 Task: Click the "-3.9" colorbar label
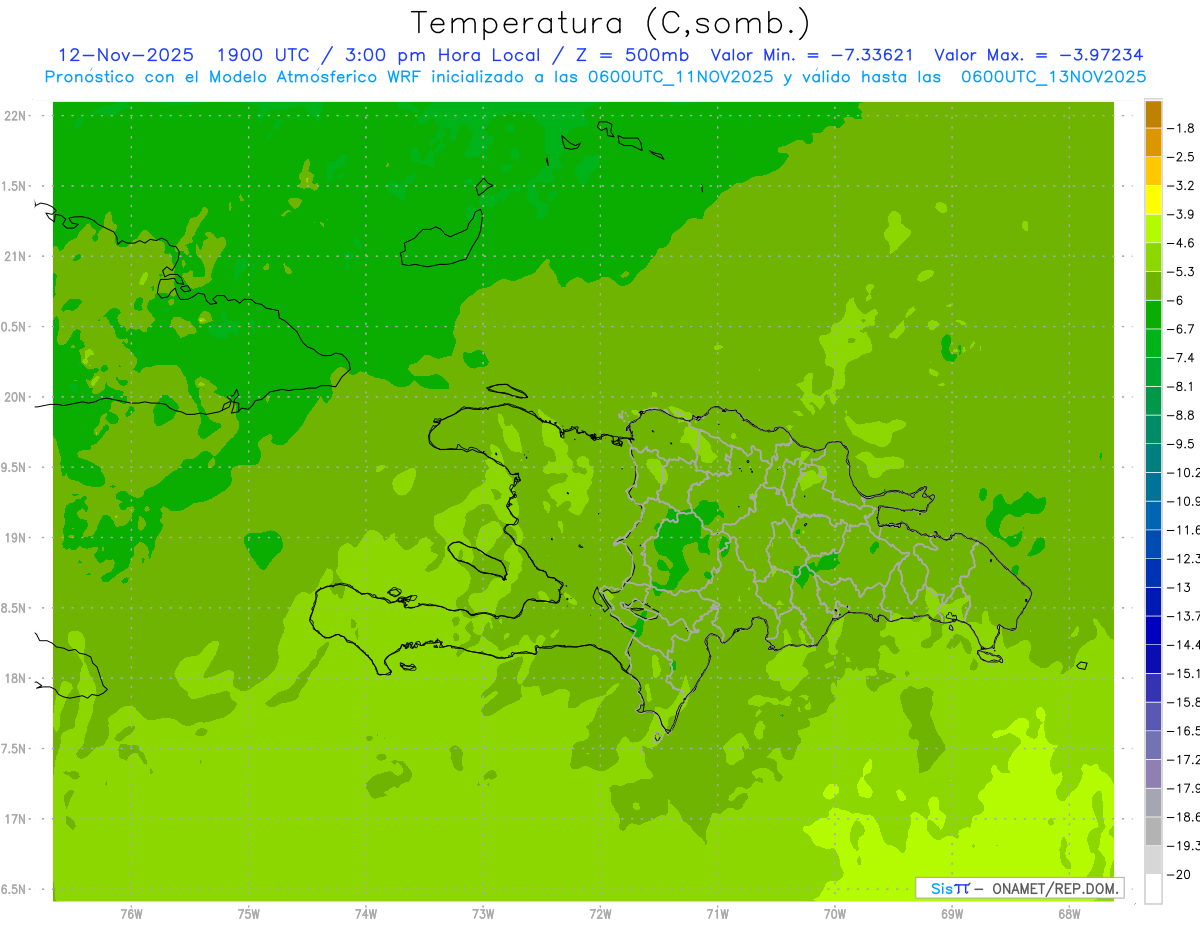(1182, 214)
